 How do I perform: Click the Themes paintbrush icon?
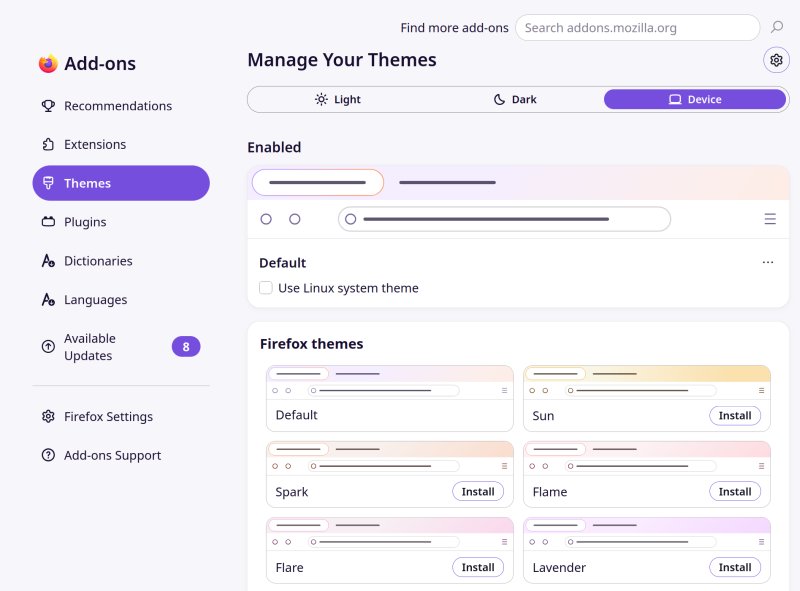[48, 183]
